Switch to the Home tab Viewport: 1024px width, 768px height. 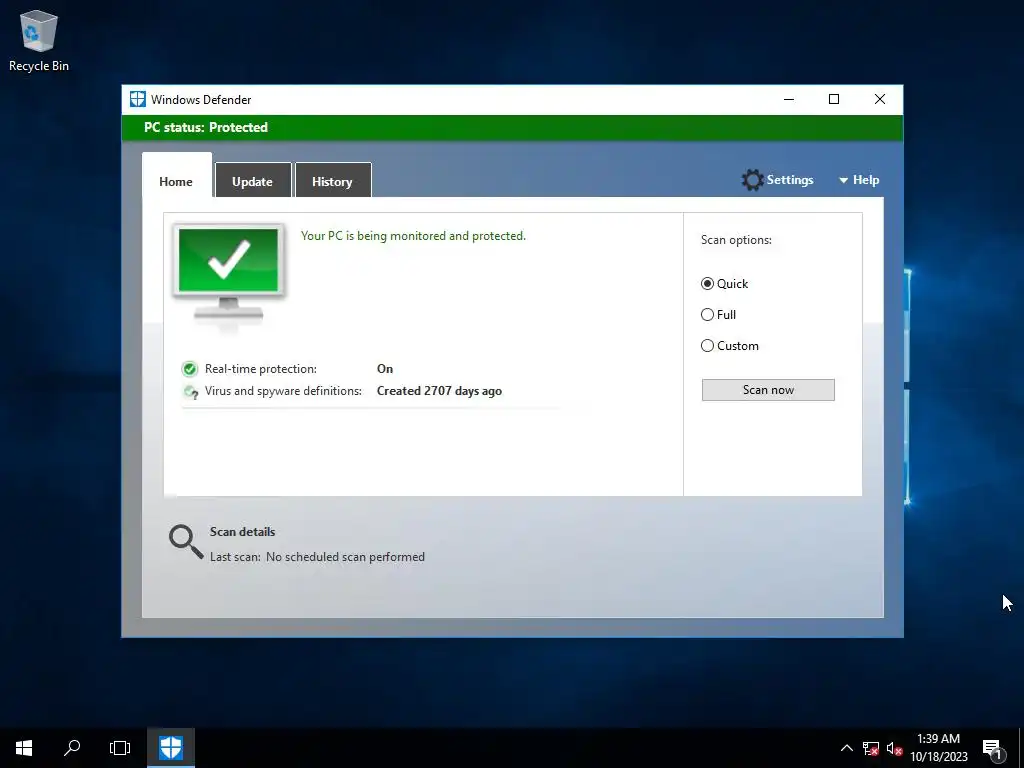pos(176,182)
